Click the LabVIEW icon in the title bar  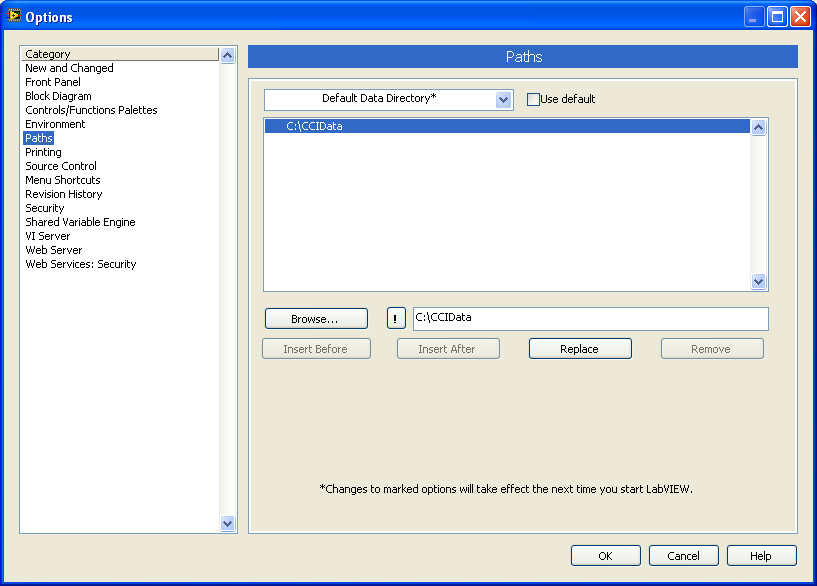(x=14, y=16)
